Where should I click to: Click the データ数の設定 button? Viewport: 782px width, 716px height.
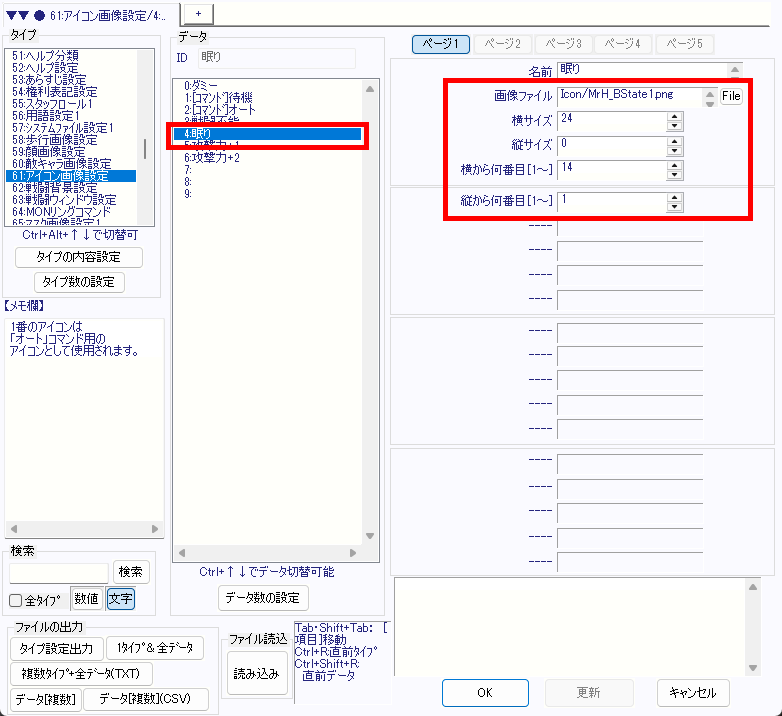point(264,598)
